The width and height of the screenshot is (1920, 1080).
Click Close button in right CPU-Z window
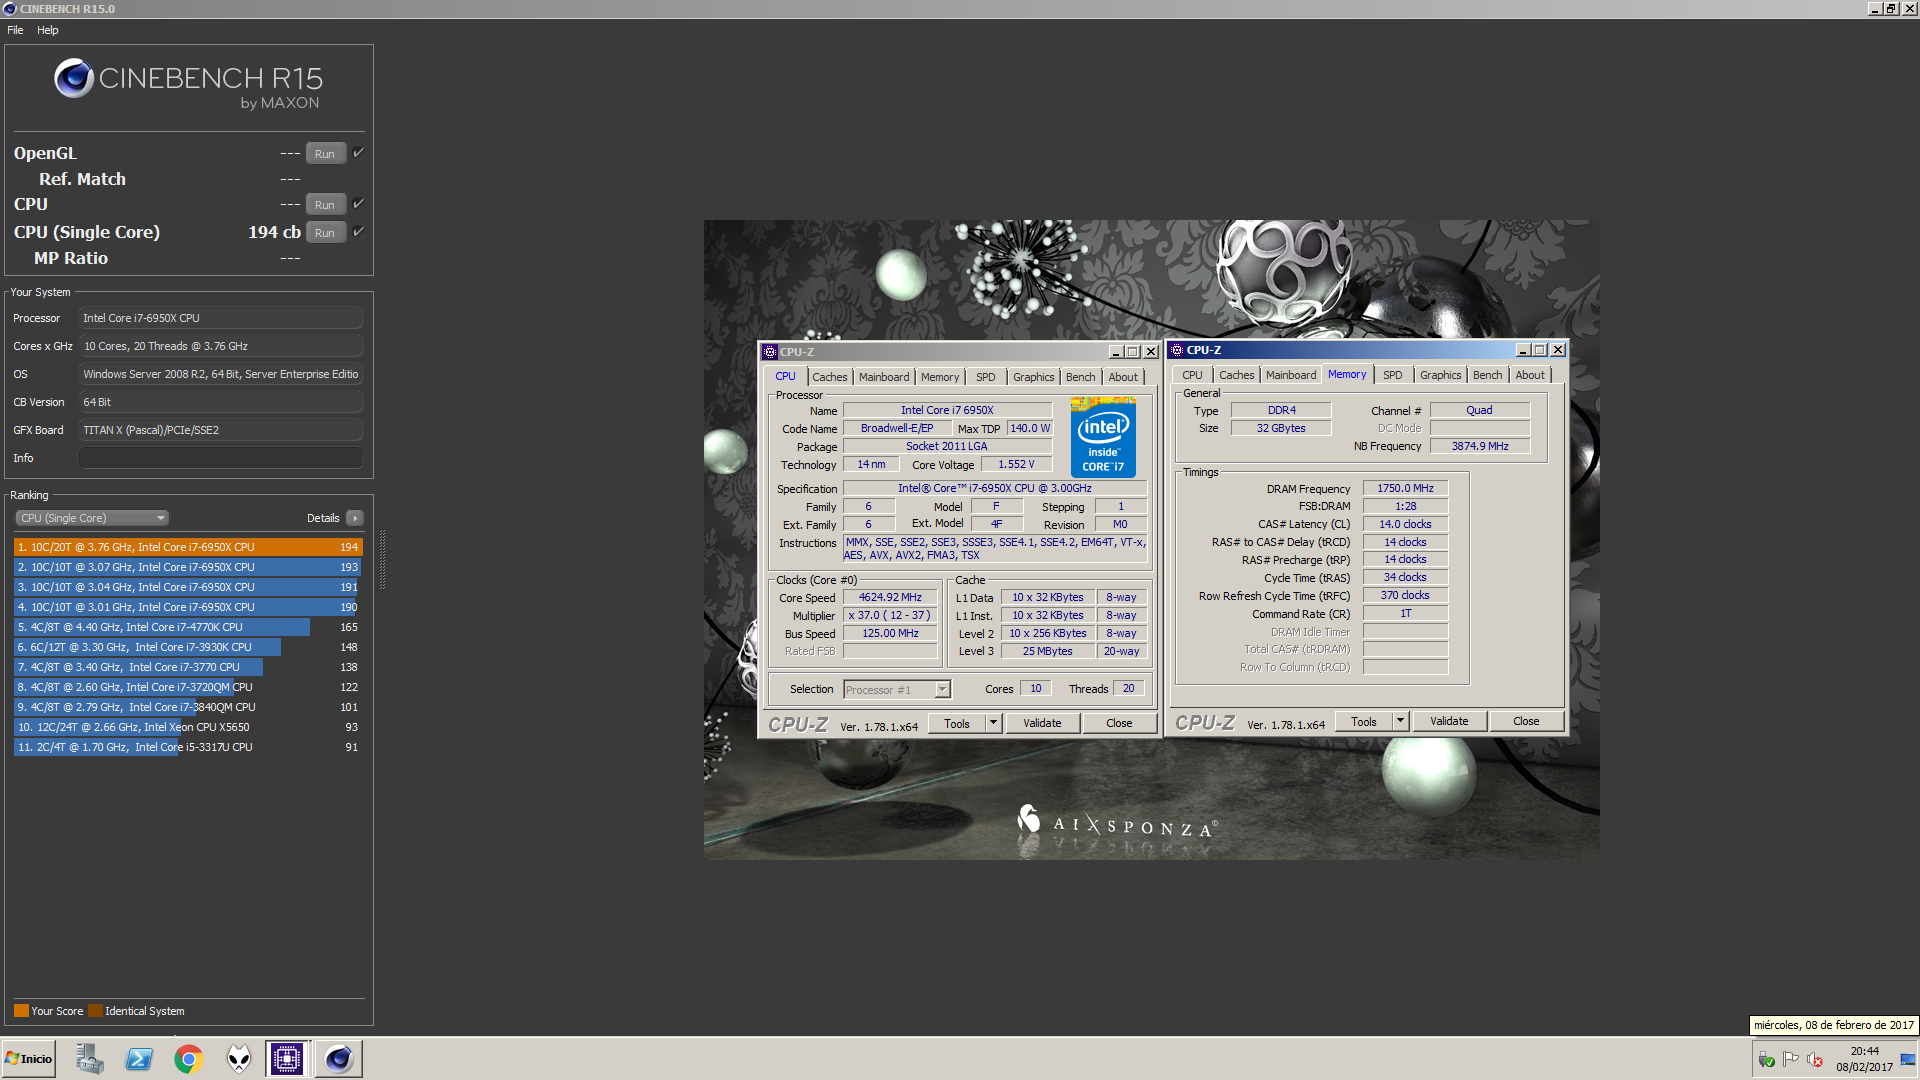[x=1526, y=721]
